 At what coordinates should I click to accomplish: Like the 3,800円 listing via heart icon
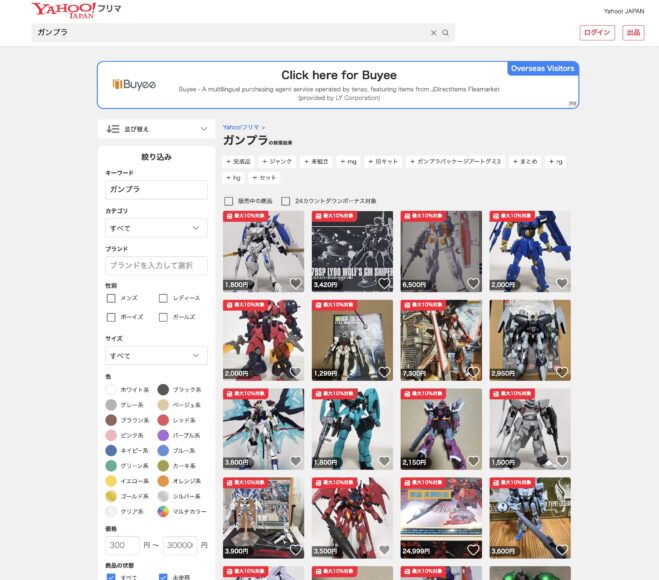(295, 461)
